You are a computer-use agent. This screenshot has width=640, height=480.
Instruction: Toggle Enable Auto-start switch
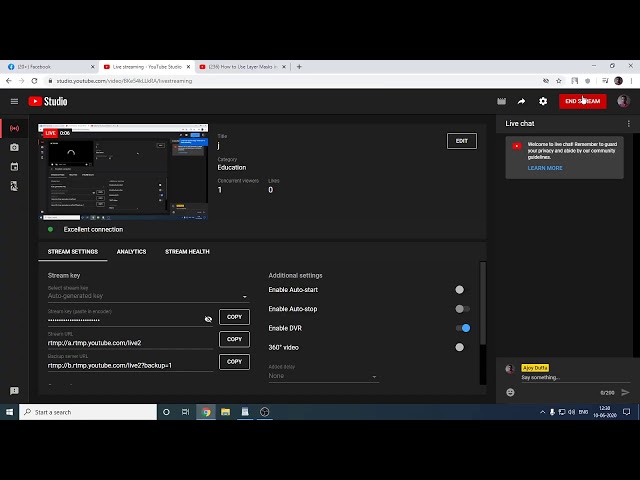(462, 289)
